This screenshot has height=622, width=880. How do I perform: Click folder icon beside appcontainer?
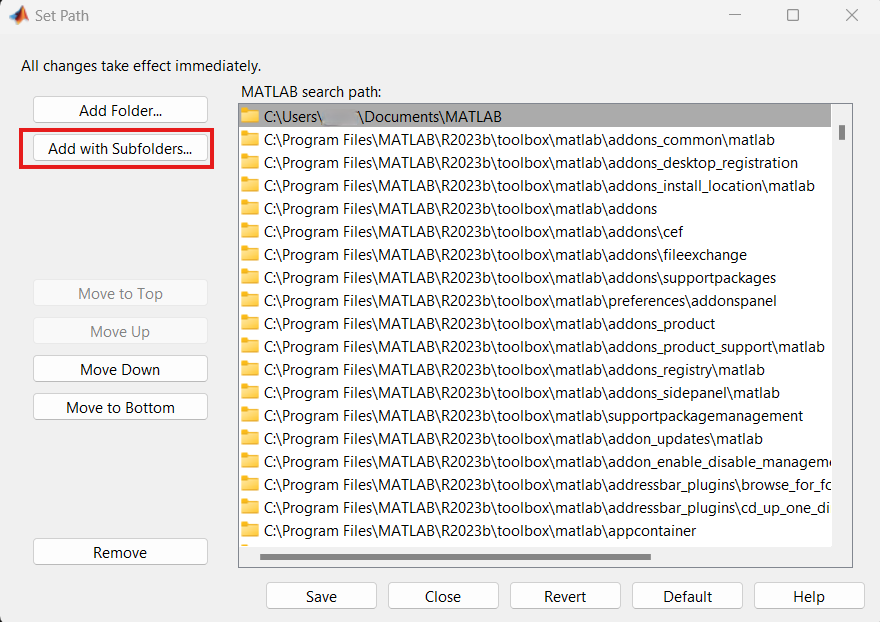[250, 530]
